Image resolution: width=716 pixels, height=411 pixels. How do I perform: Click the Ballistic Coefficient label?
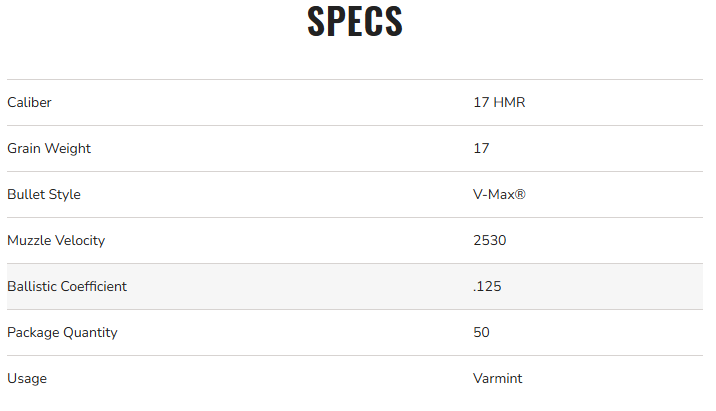pos(67,286)
